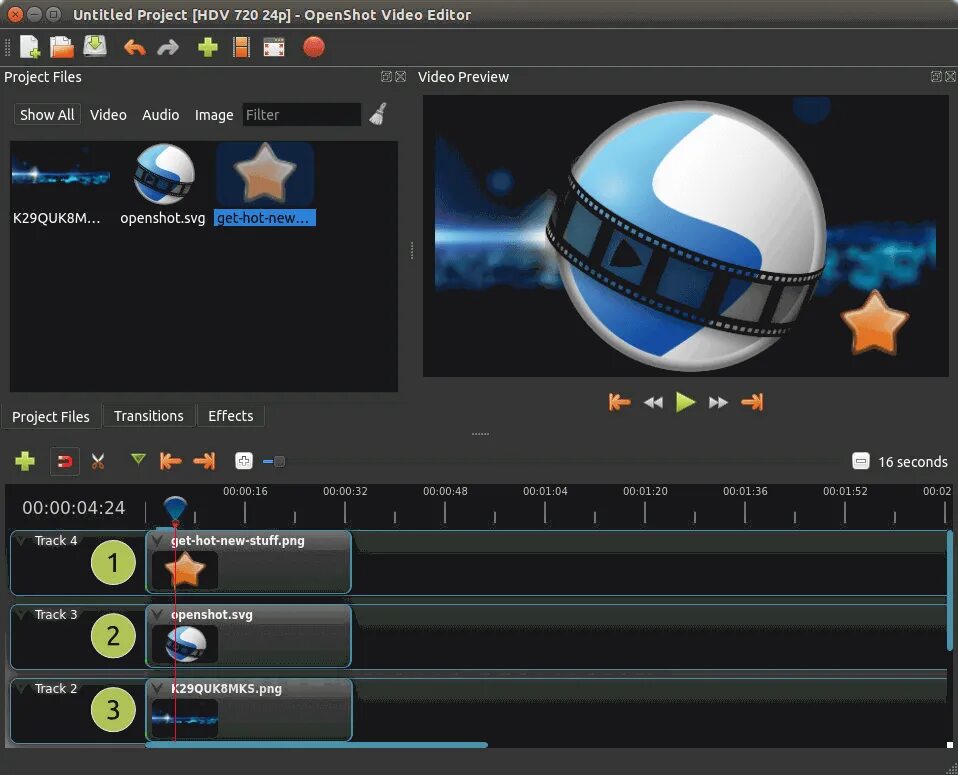Click the Filter text field
The image size is (958, 775).
(x=302, y=114)
